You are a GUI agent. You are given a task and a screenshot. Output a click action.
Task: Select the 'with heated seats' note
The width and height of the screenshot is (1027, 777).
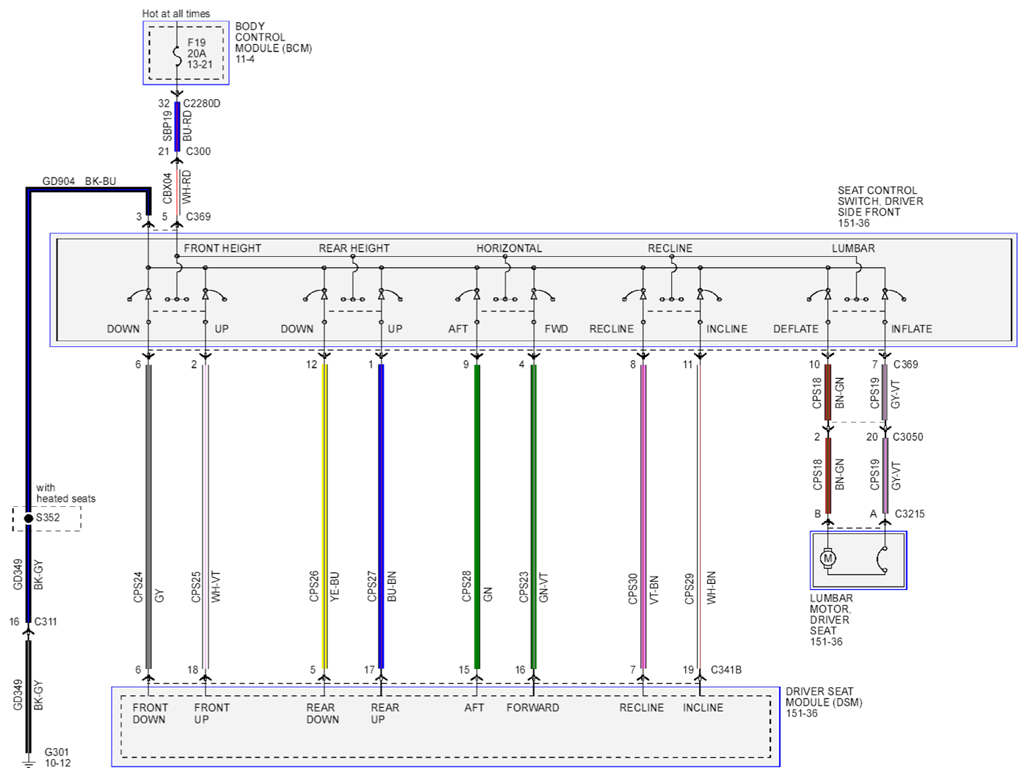click(x=65, y=493)
